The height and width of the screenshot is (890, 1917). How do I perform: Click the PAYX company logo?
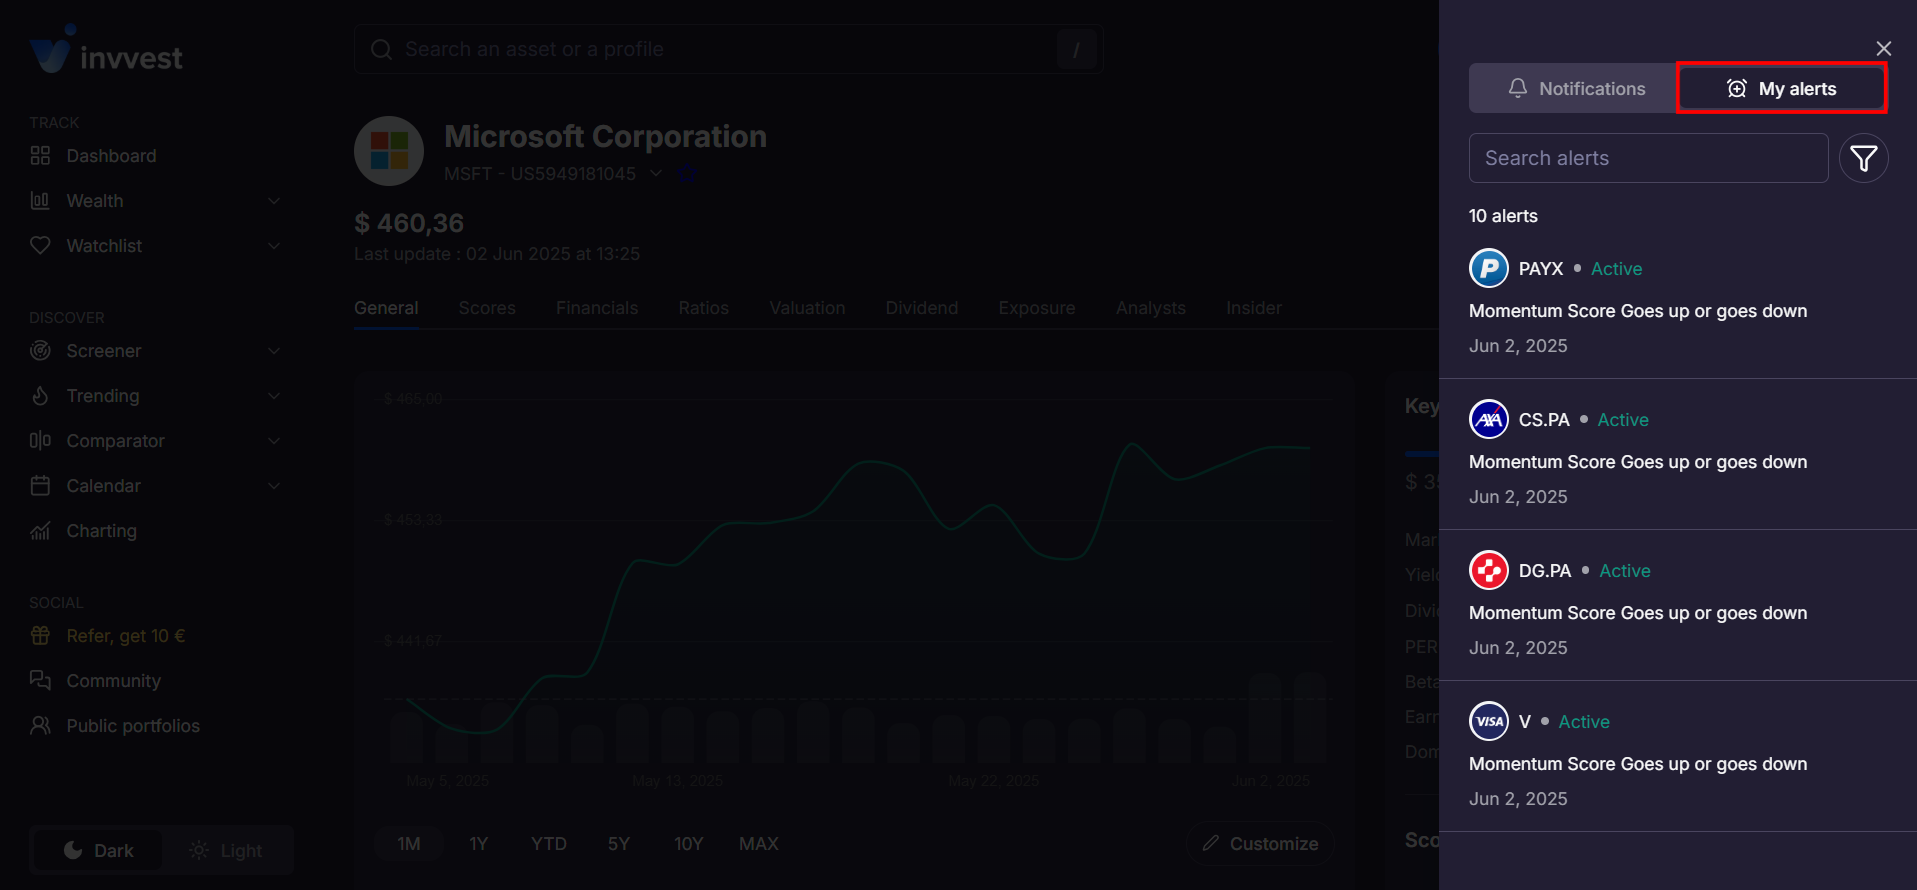coord(1489,268)
